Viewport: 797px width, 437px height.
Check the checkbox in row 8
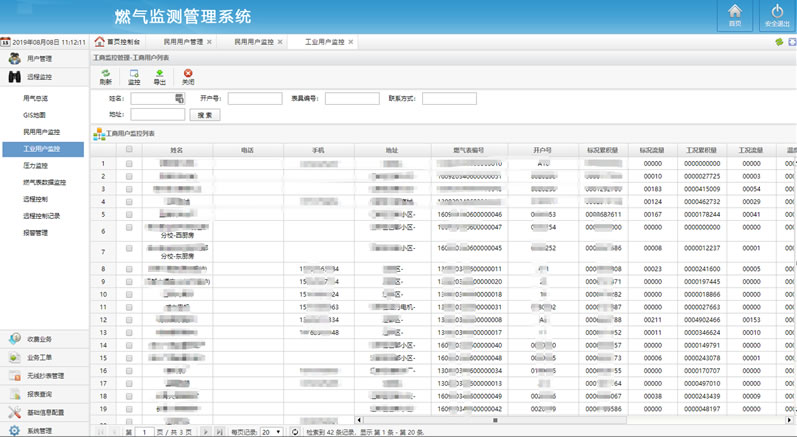click(x=129, y=269)
